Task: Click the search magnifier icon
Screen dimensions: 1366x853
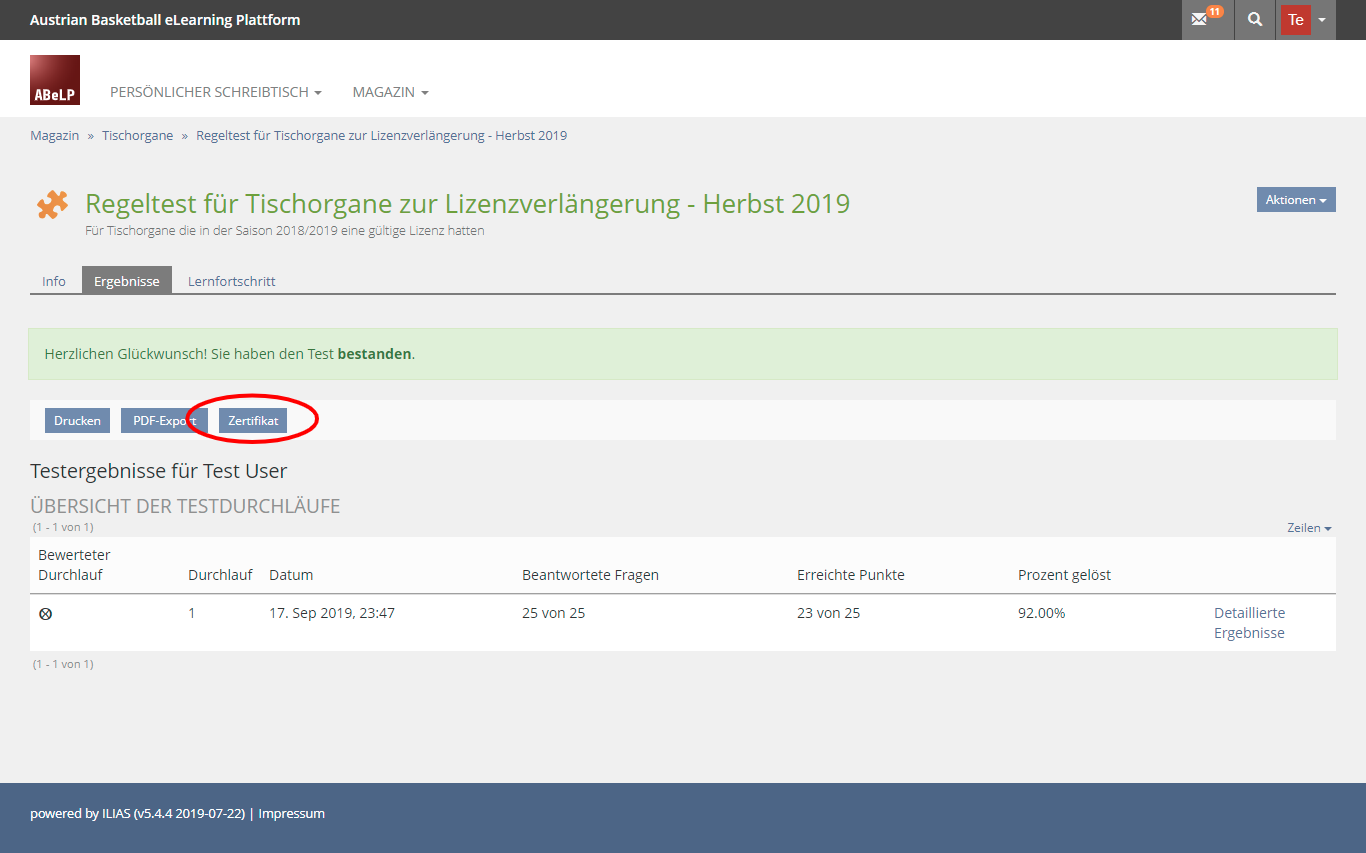Action: (1255, 20)
